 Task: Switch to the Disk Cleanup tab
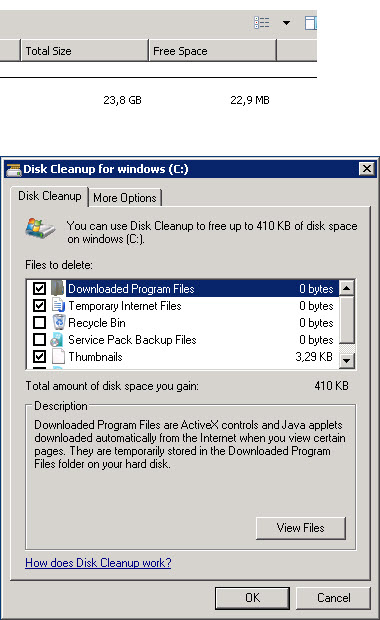pos(49,196)
